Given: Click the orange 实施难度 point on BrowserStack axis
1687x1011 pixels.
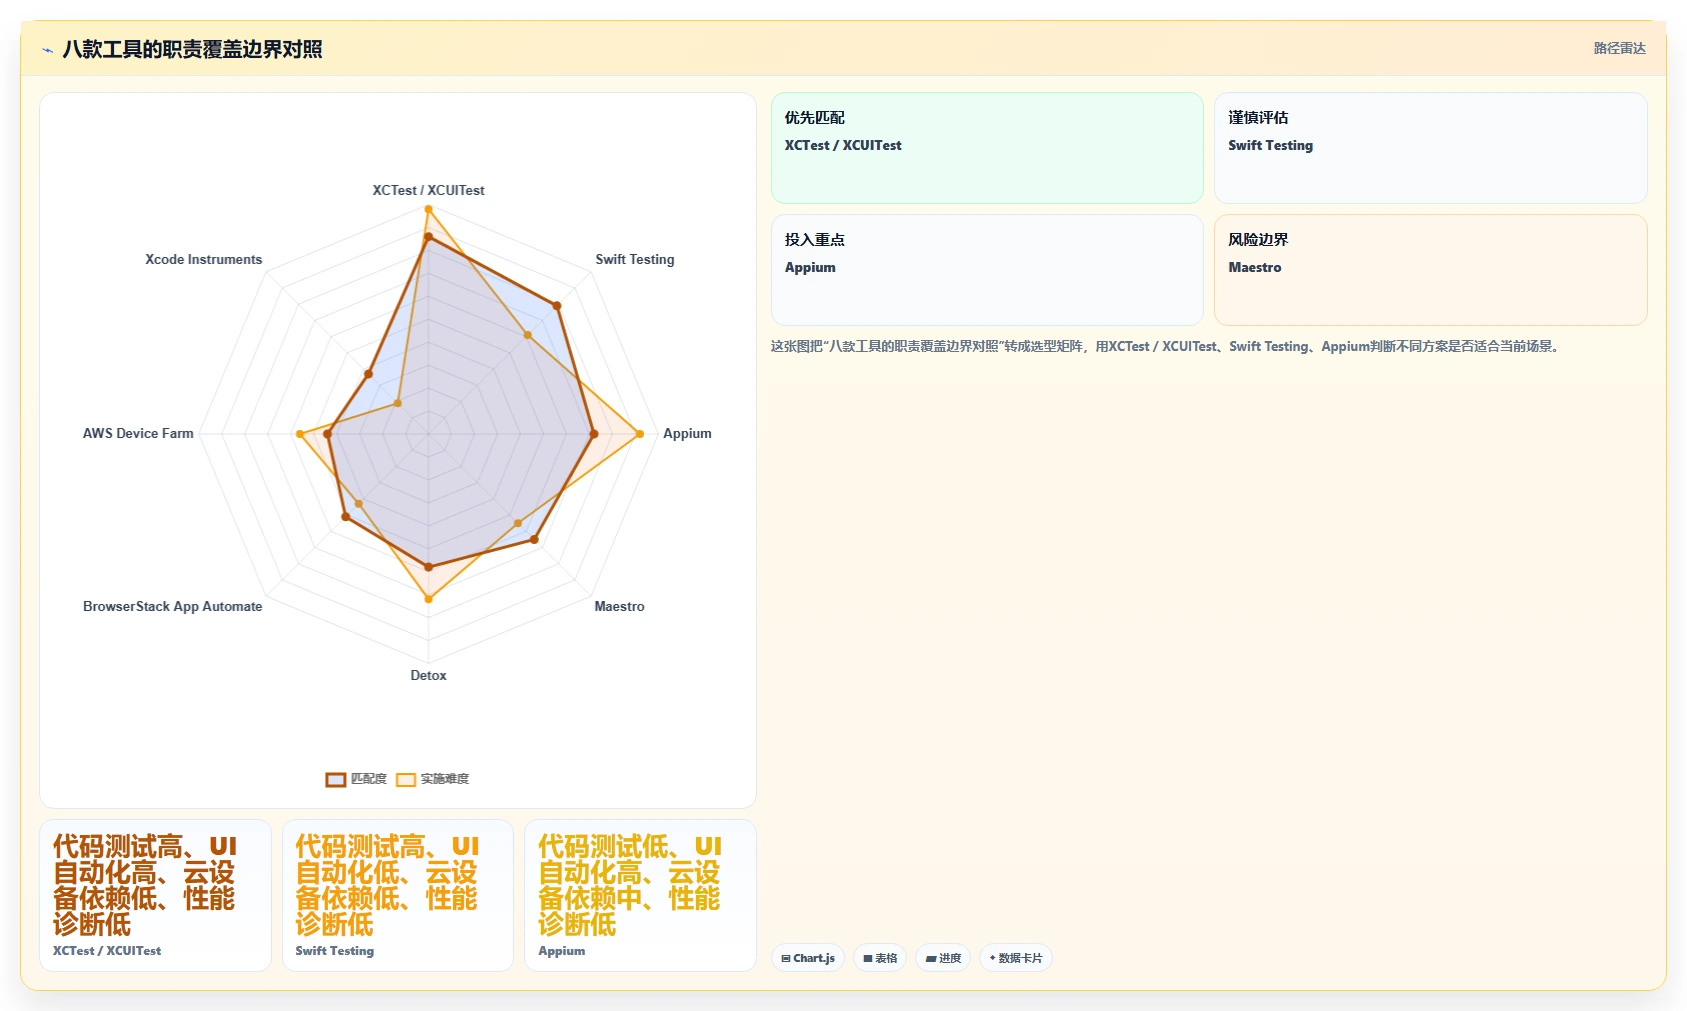Looking at the screenshot, I should pyautogui.click(x=358, y=504).
